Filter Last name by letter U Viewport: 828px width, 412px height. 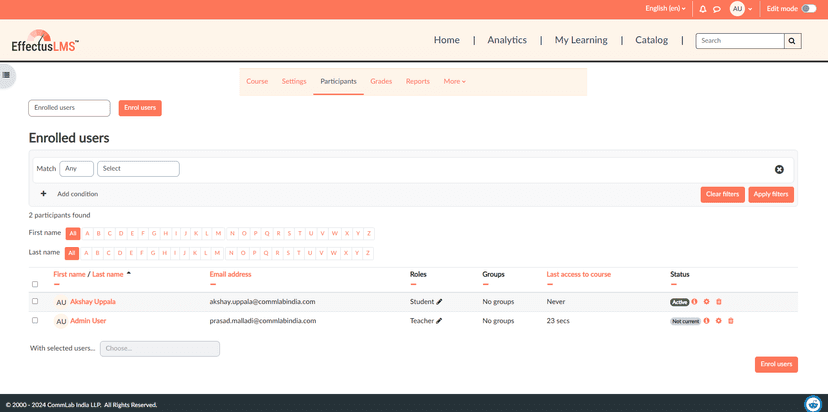pos(311,253)
